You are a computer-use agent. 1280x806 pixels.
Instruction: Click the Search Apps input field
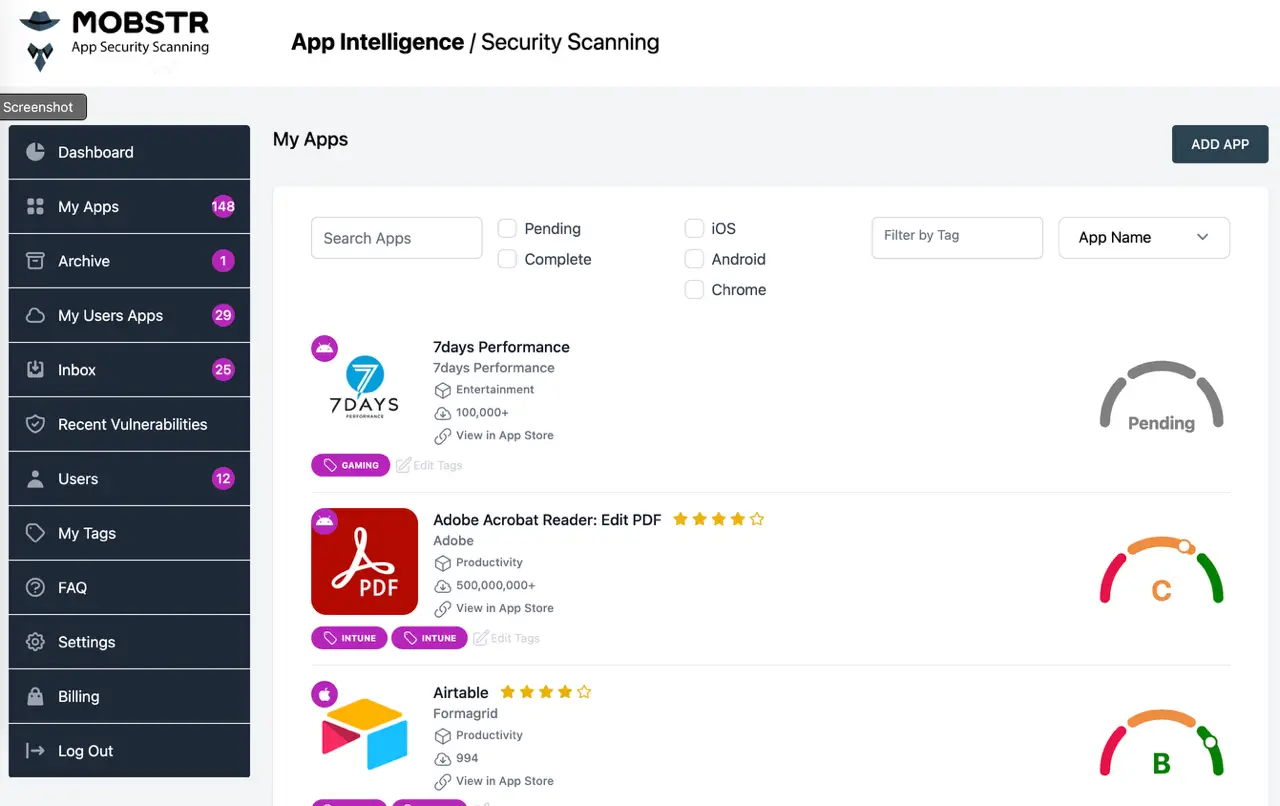coord(396,237)
